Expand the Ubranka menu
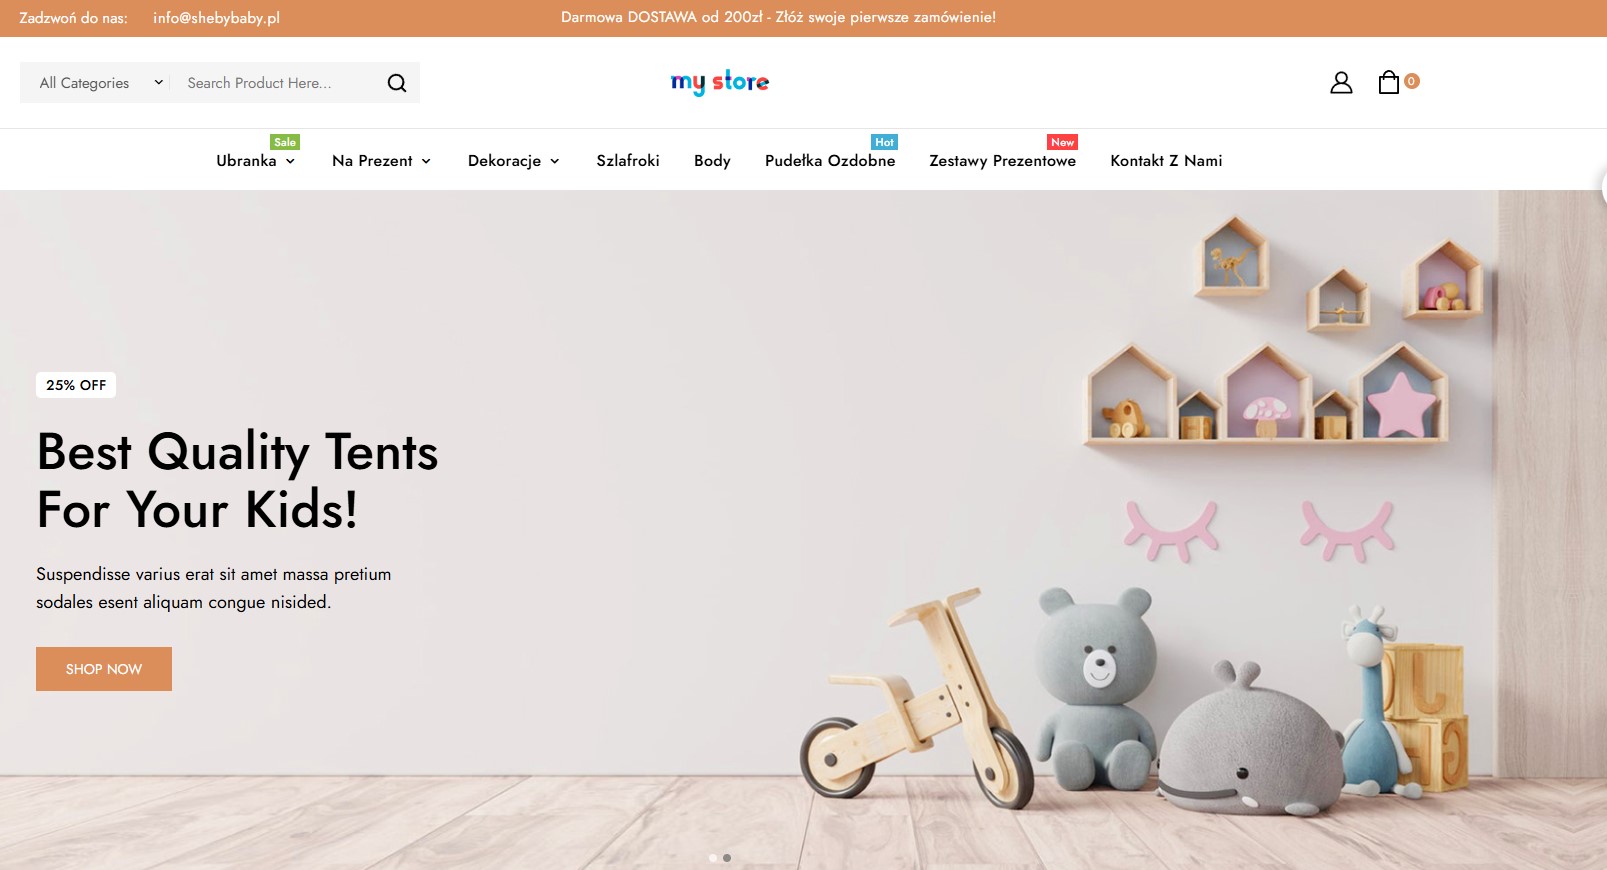This screenshot has height=870, width=1607. (x=256, y=161)
